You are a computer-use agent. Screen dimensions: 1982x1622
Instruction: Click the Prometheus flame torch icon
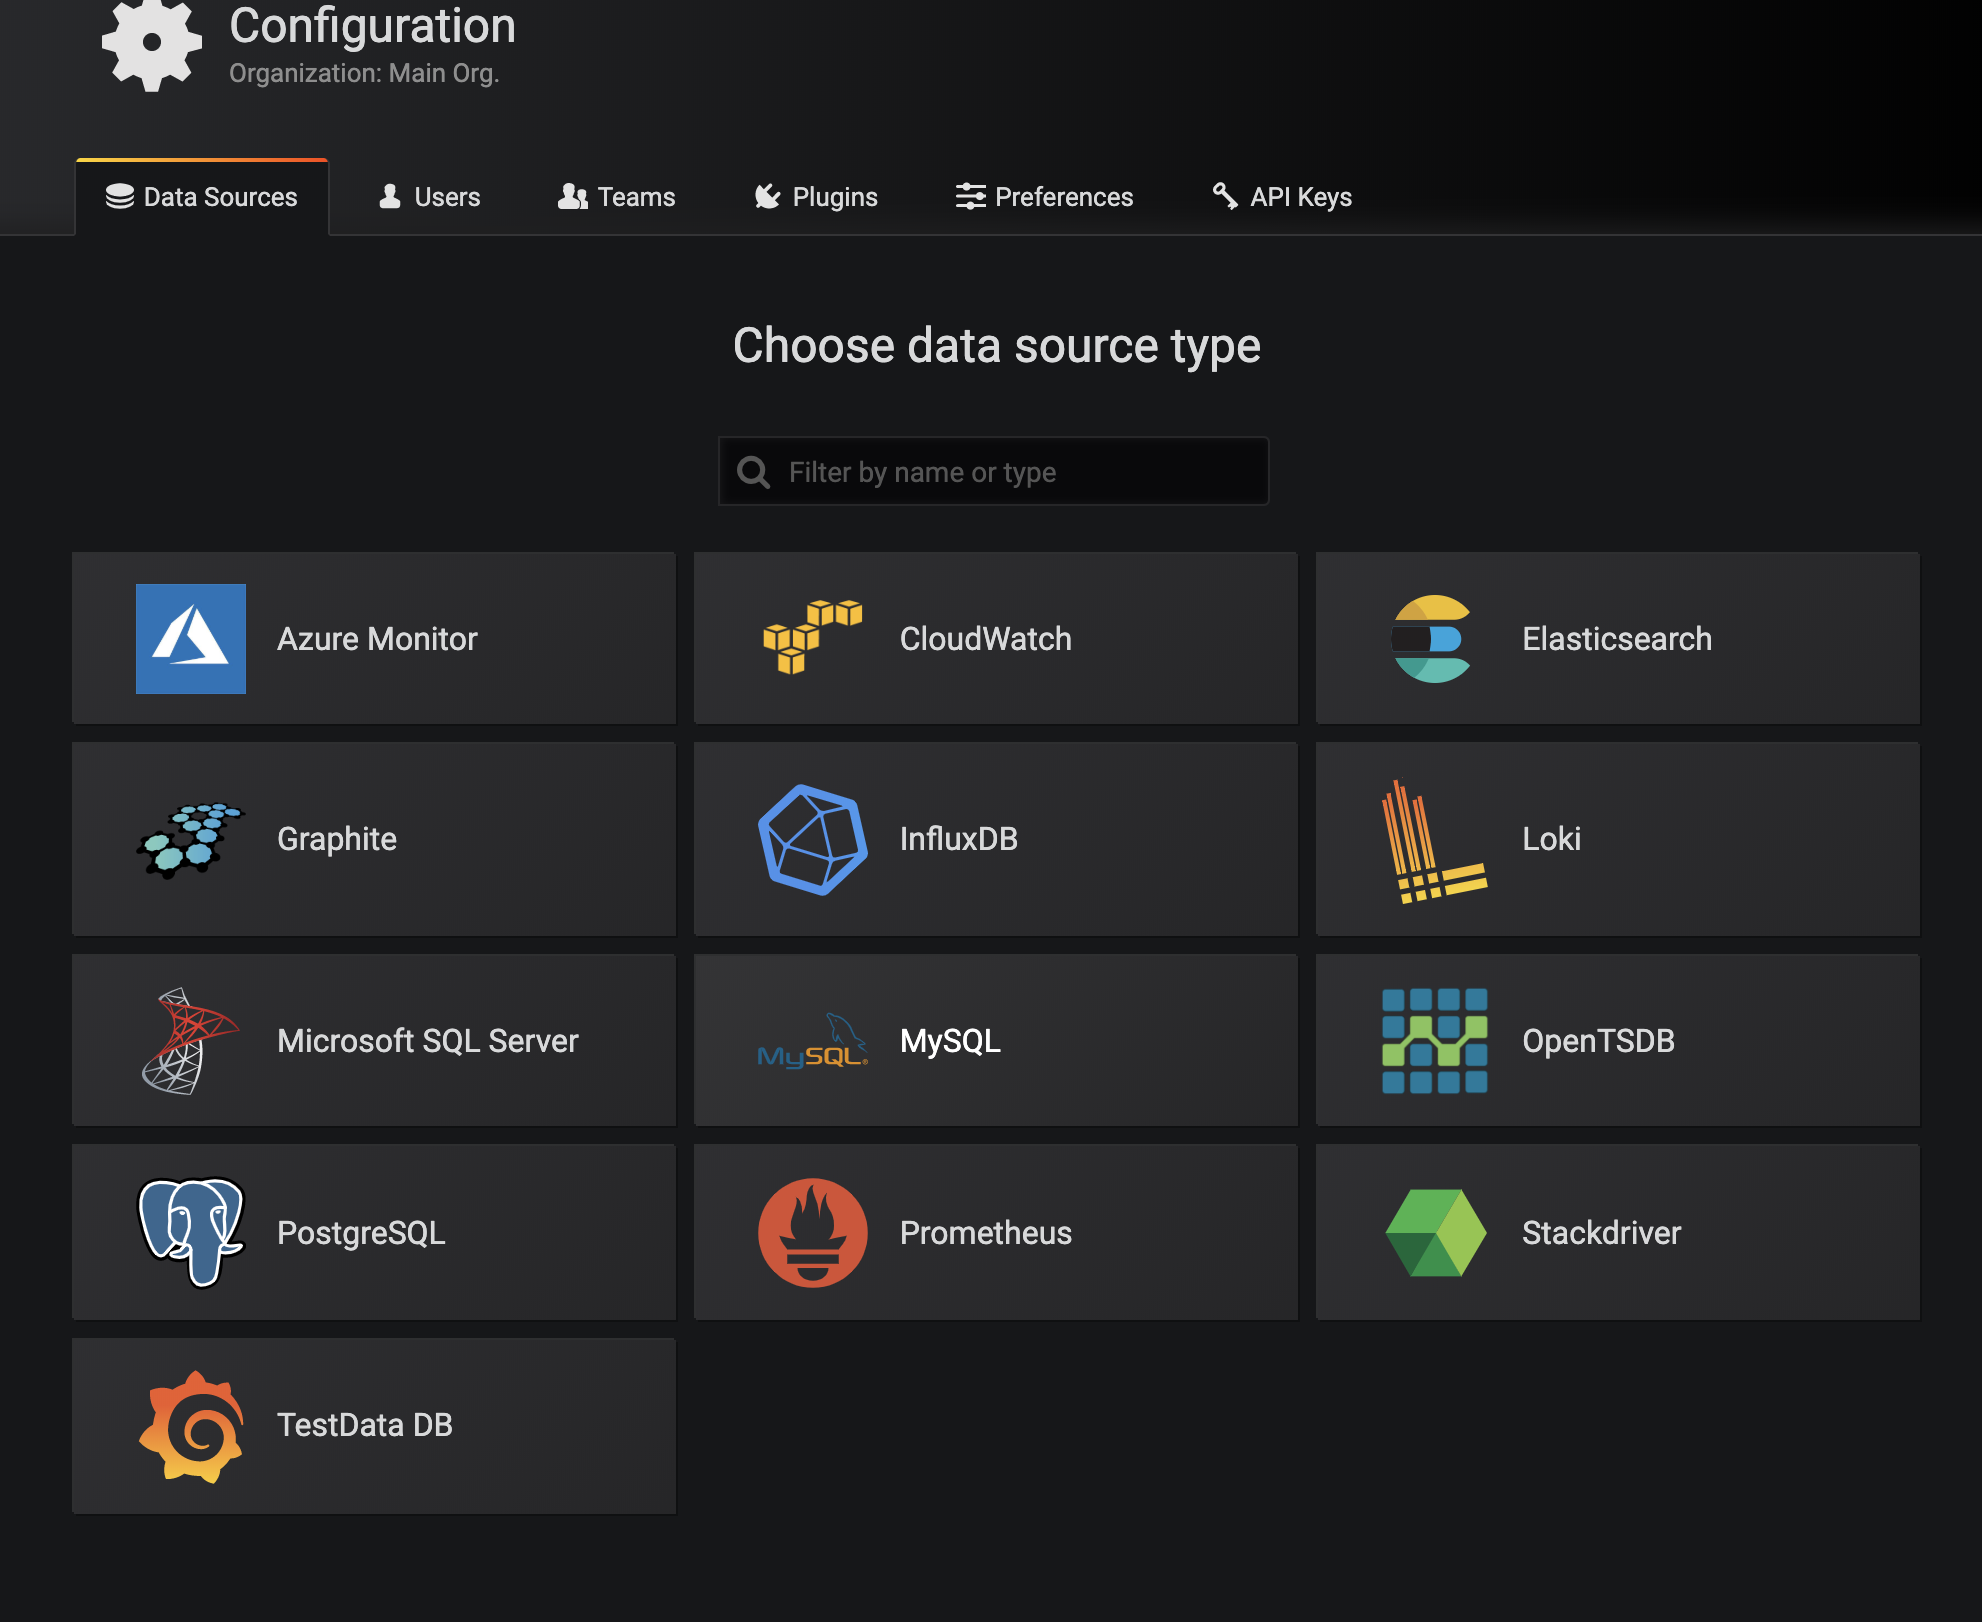(812, 1232)
